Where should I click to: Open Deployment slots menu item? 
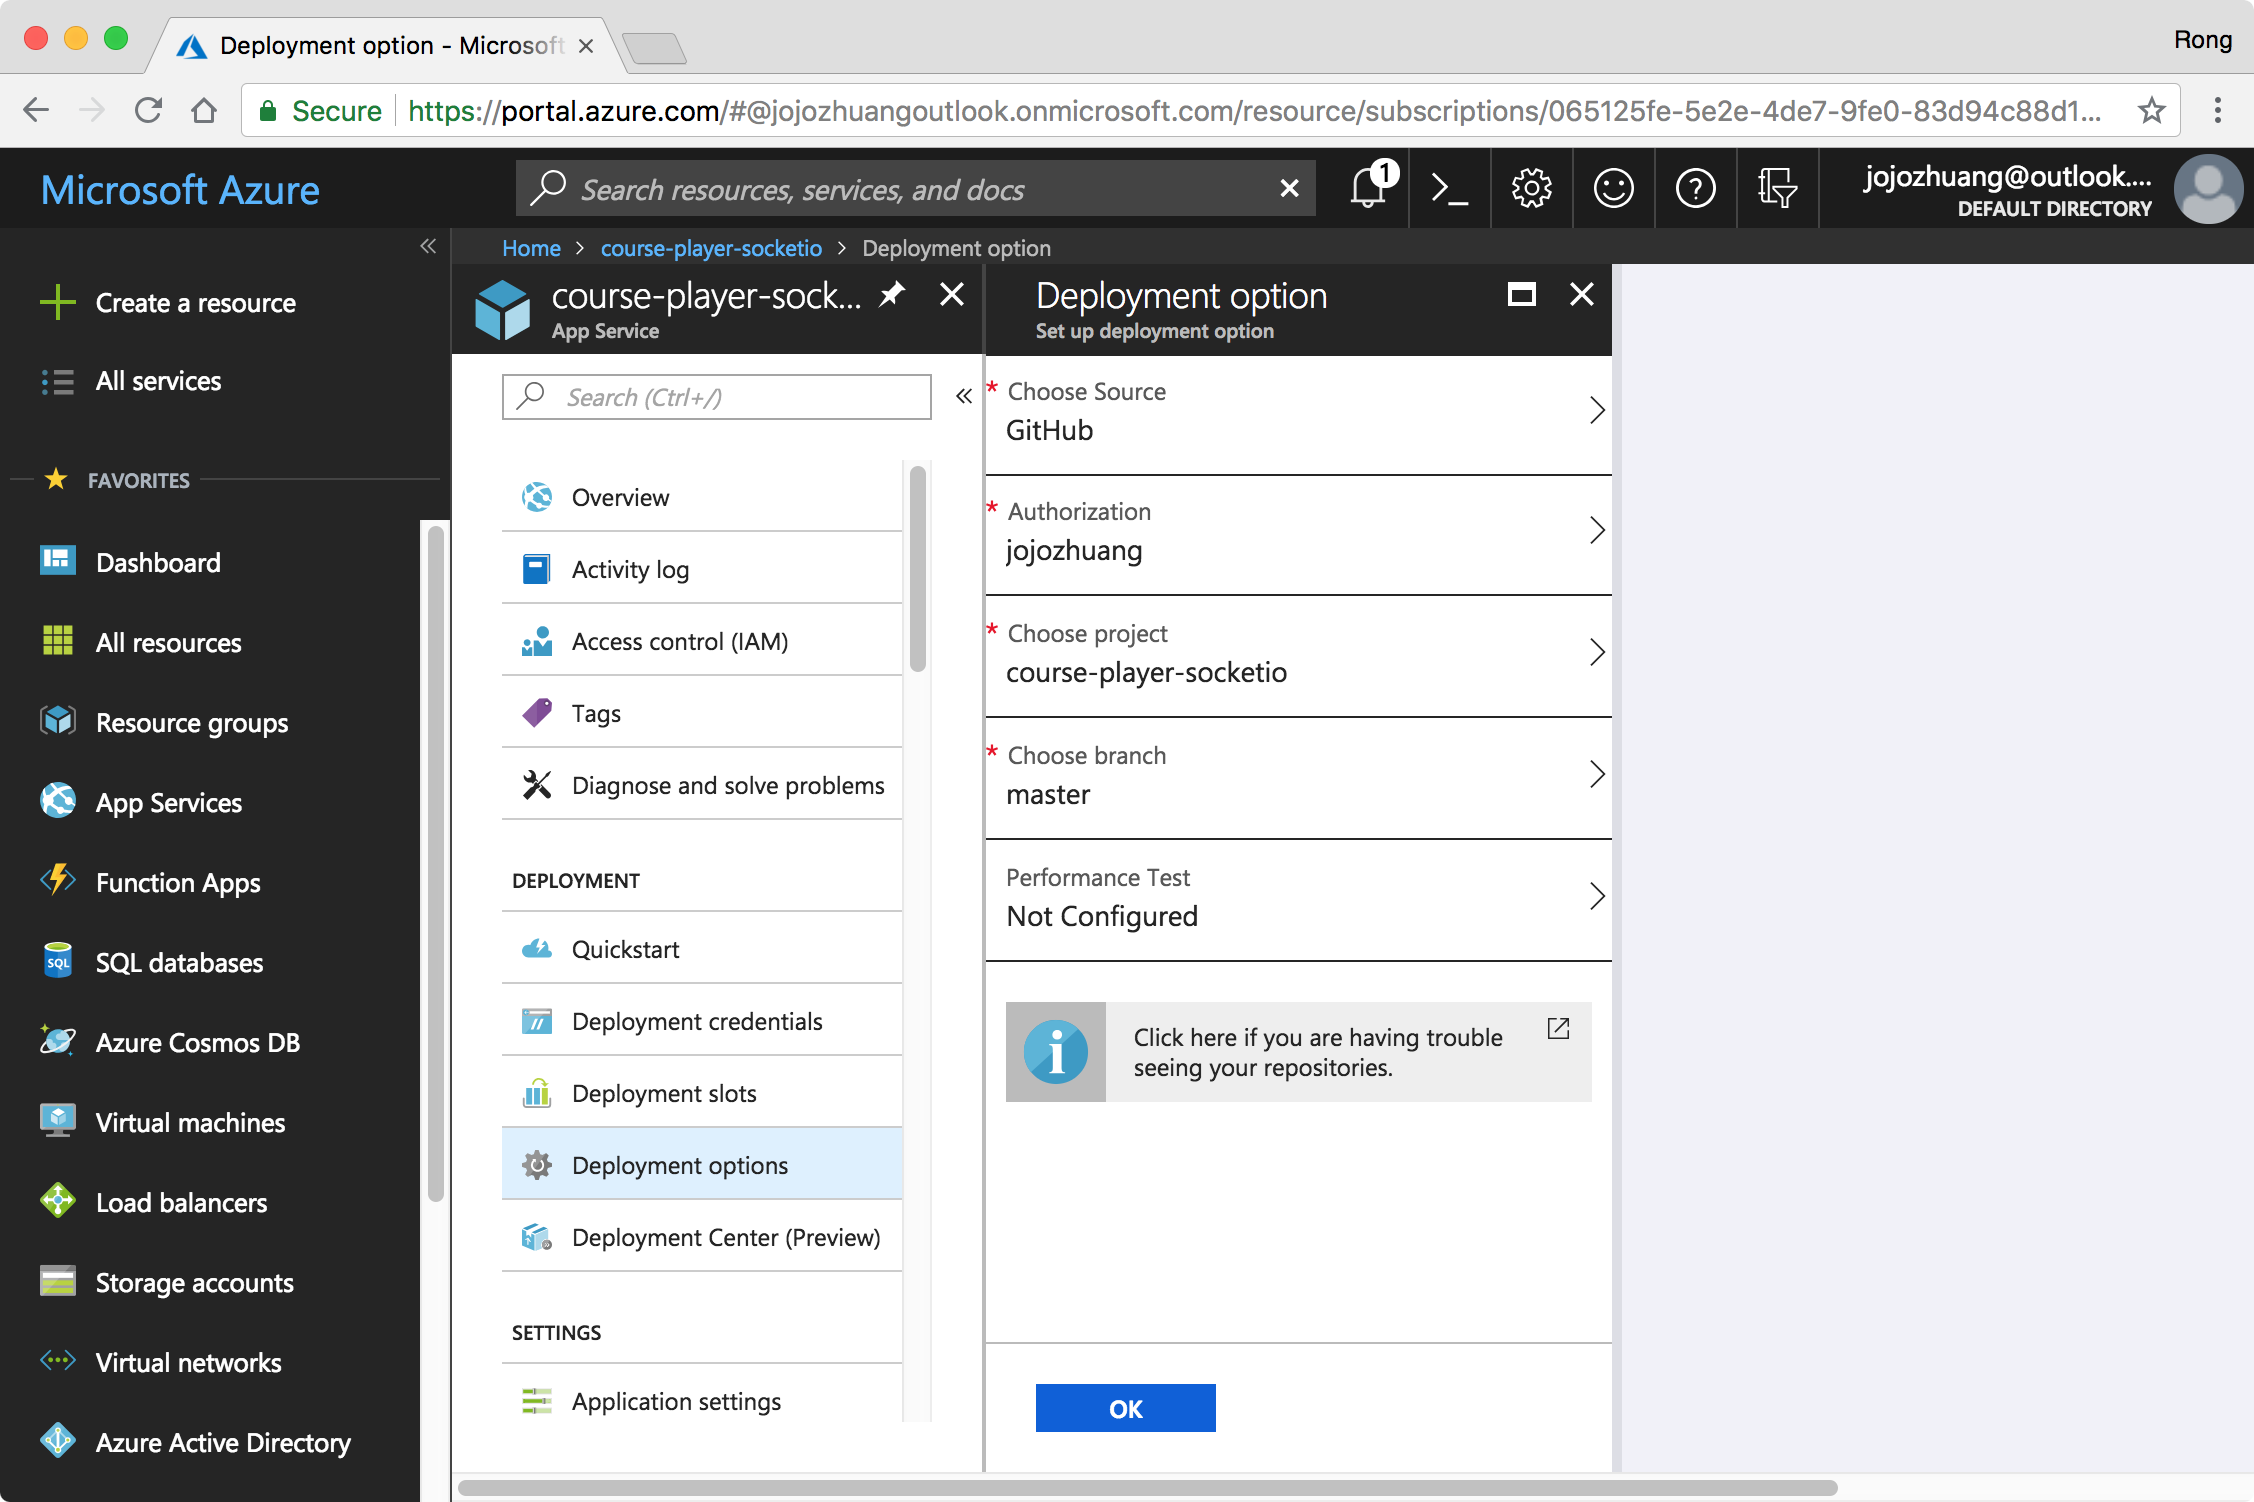702,1093
